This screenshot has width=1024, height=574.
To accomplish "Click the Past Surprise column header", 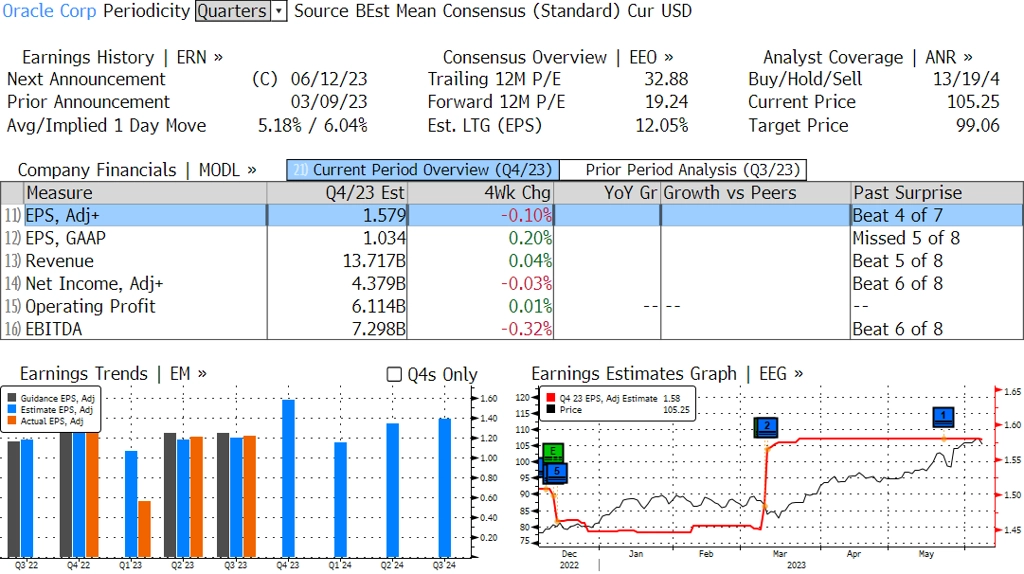I will (937, 193).
